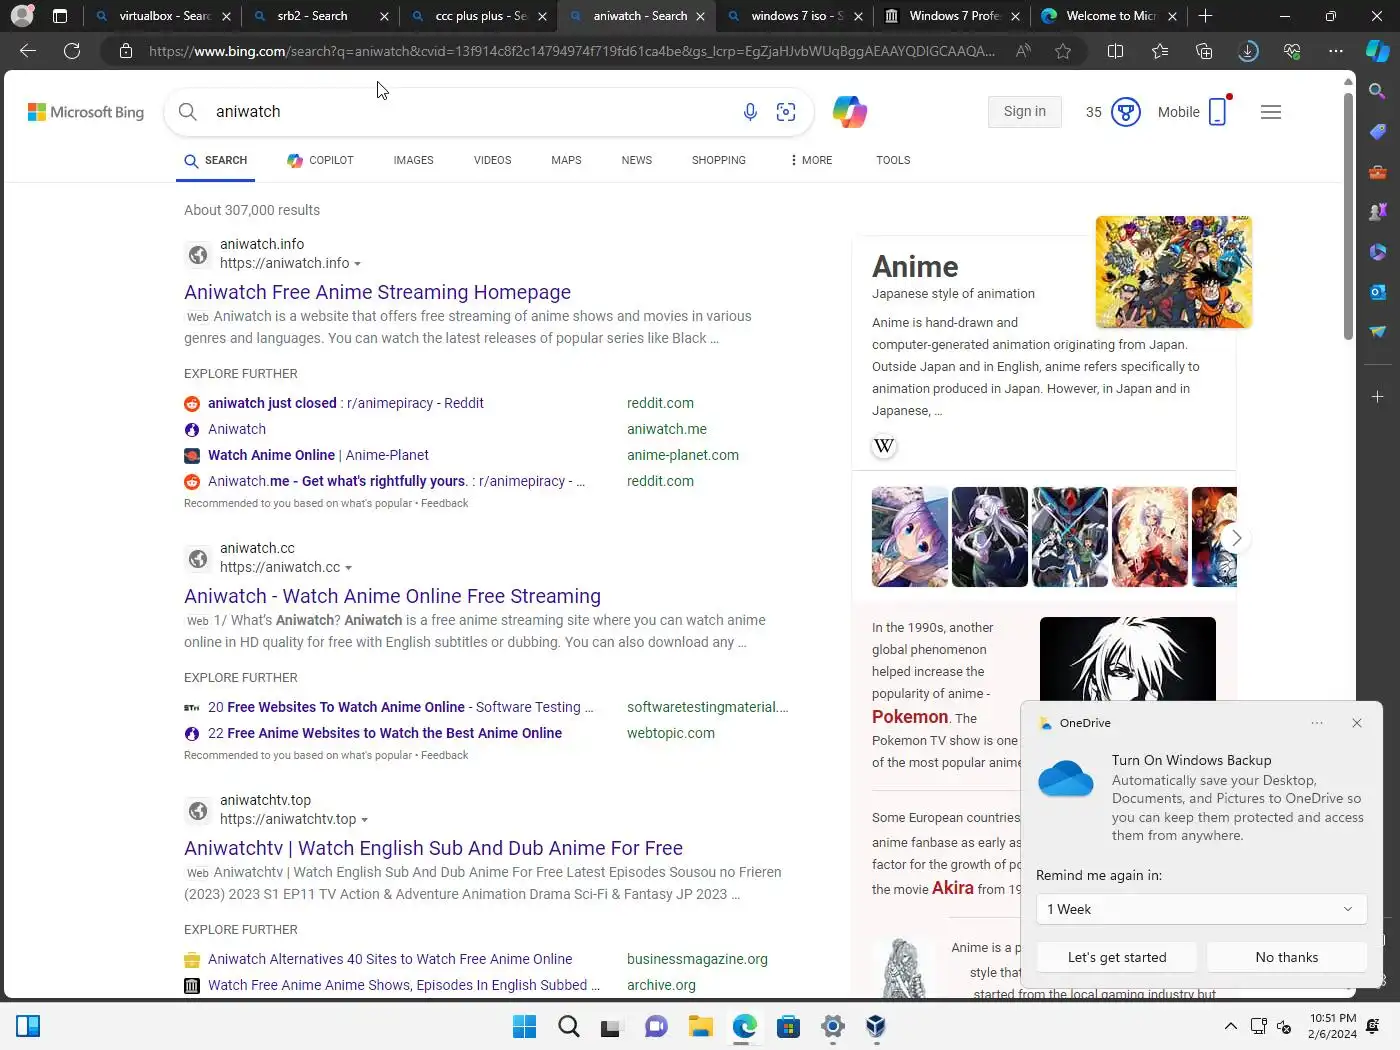1400x1050 pixels.
Task: Click Let's get started in OneDrive
Action: click(1117, 957)
